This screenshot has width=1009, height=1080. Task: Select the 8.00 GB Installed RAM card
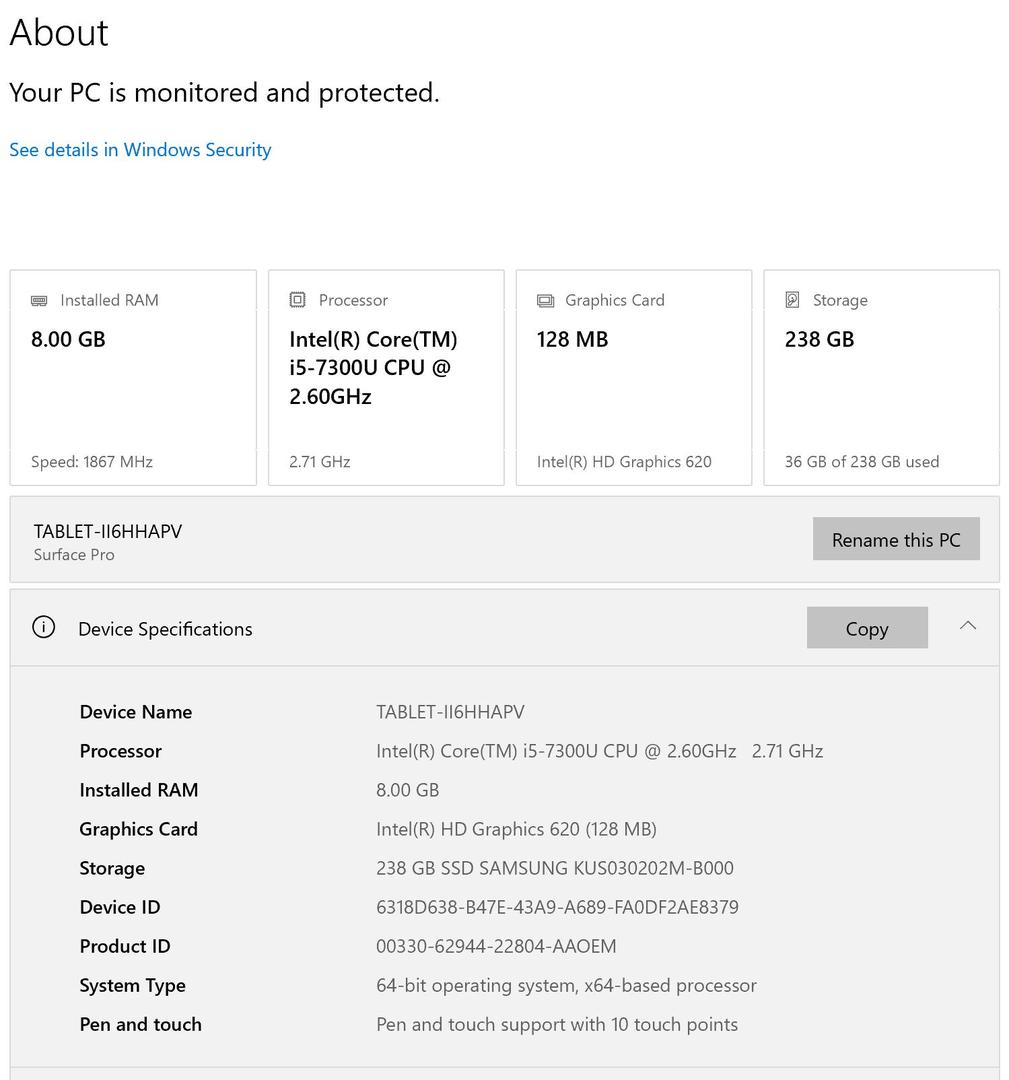point(133,378)
